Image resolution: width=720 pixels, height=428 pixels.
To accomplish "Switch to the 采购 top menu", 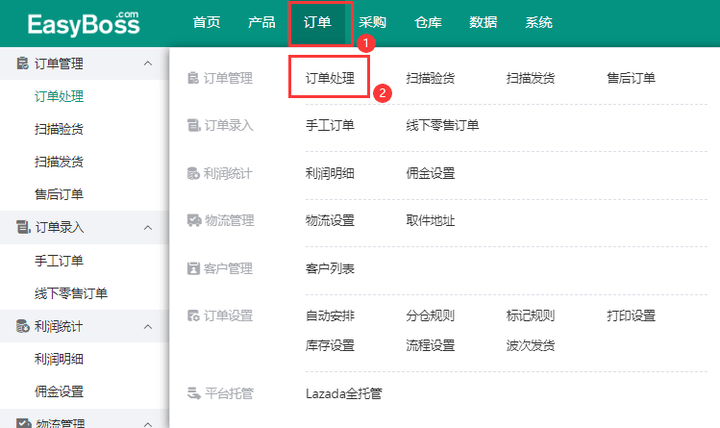I will [372, 23].
